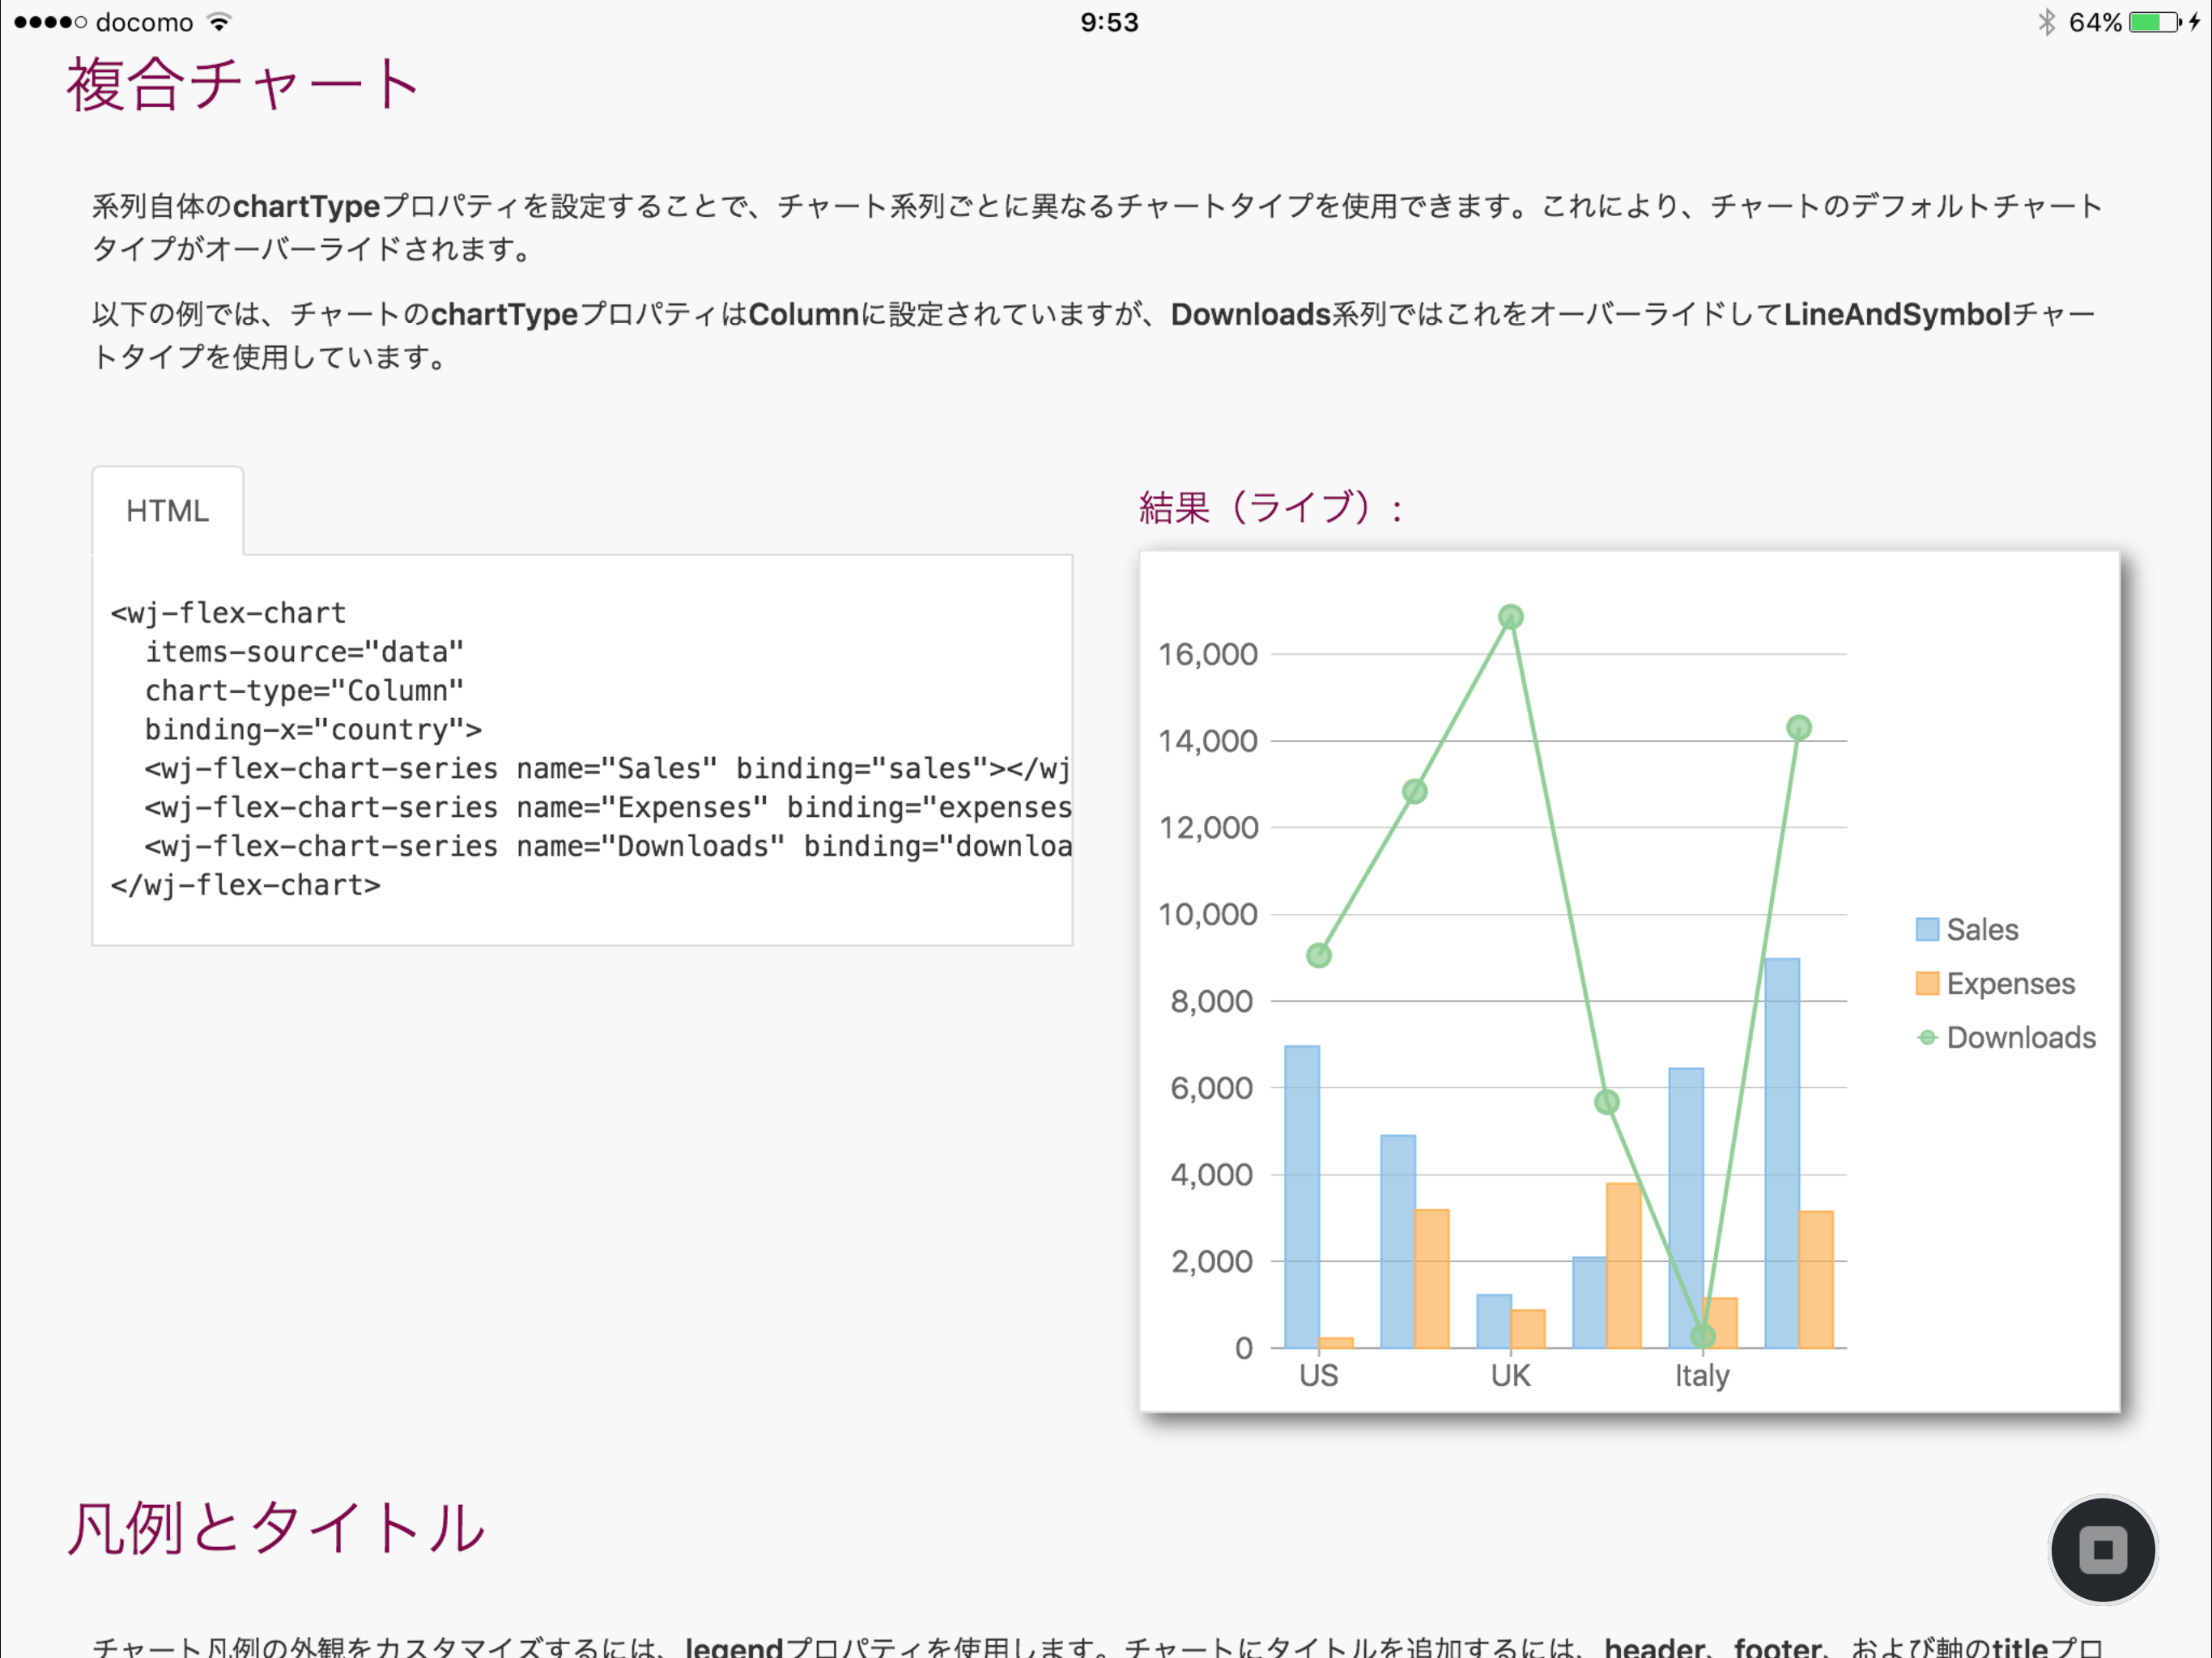Image resolution: width=2212 pixels, height=1658 pixels.
Task: Tap the zero-value Downloads point at Italy
Action: click(x=1702, y=1335)
